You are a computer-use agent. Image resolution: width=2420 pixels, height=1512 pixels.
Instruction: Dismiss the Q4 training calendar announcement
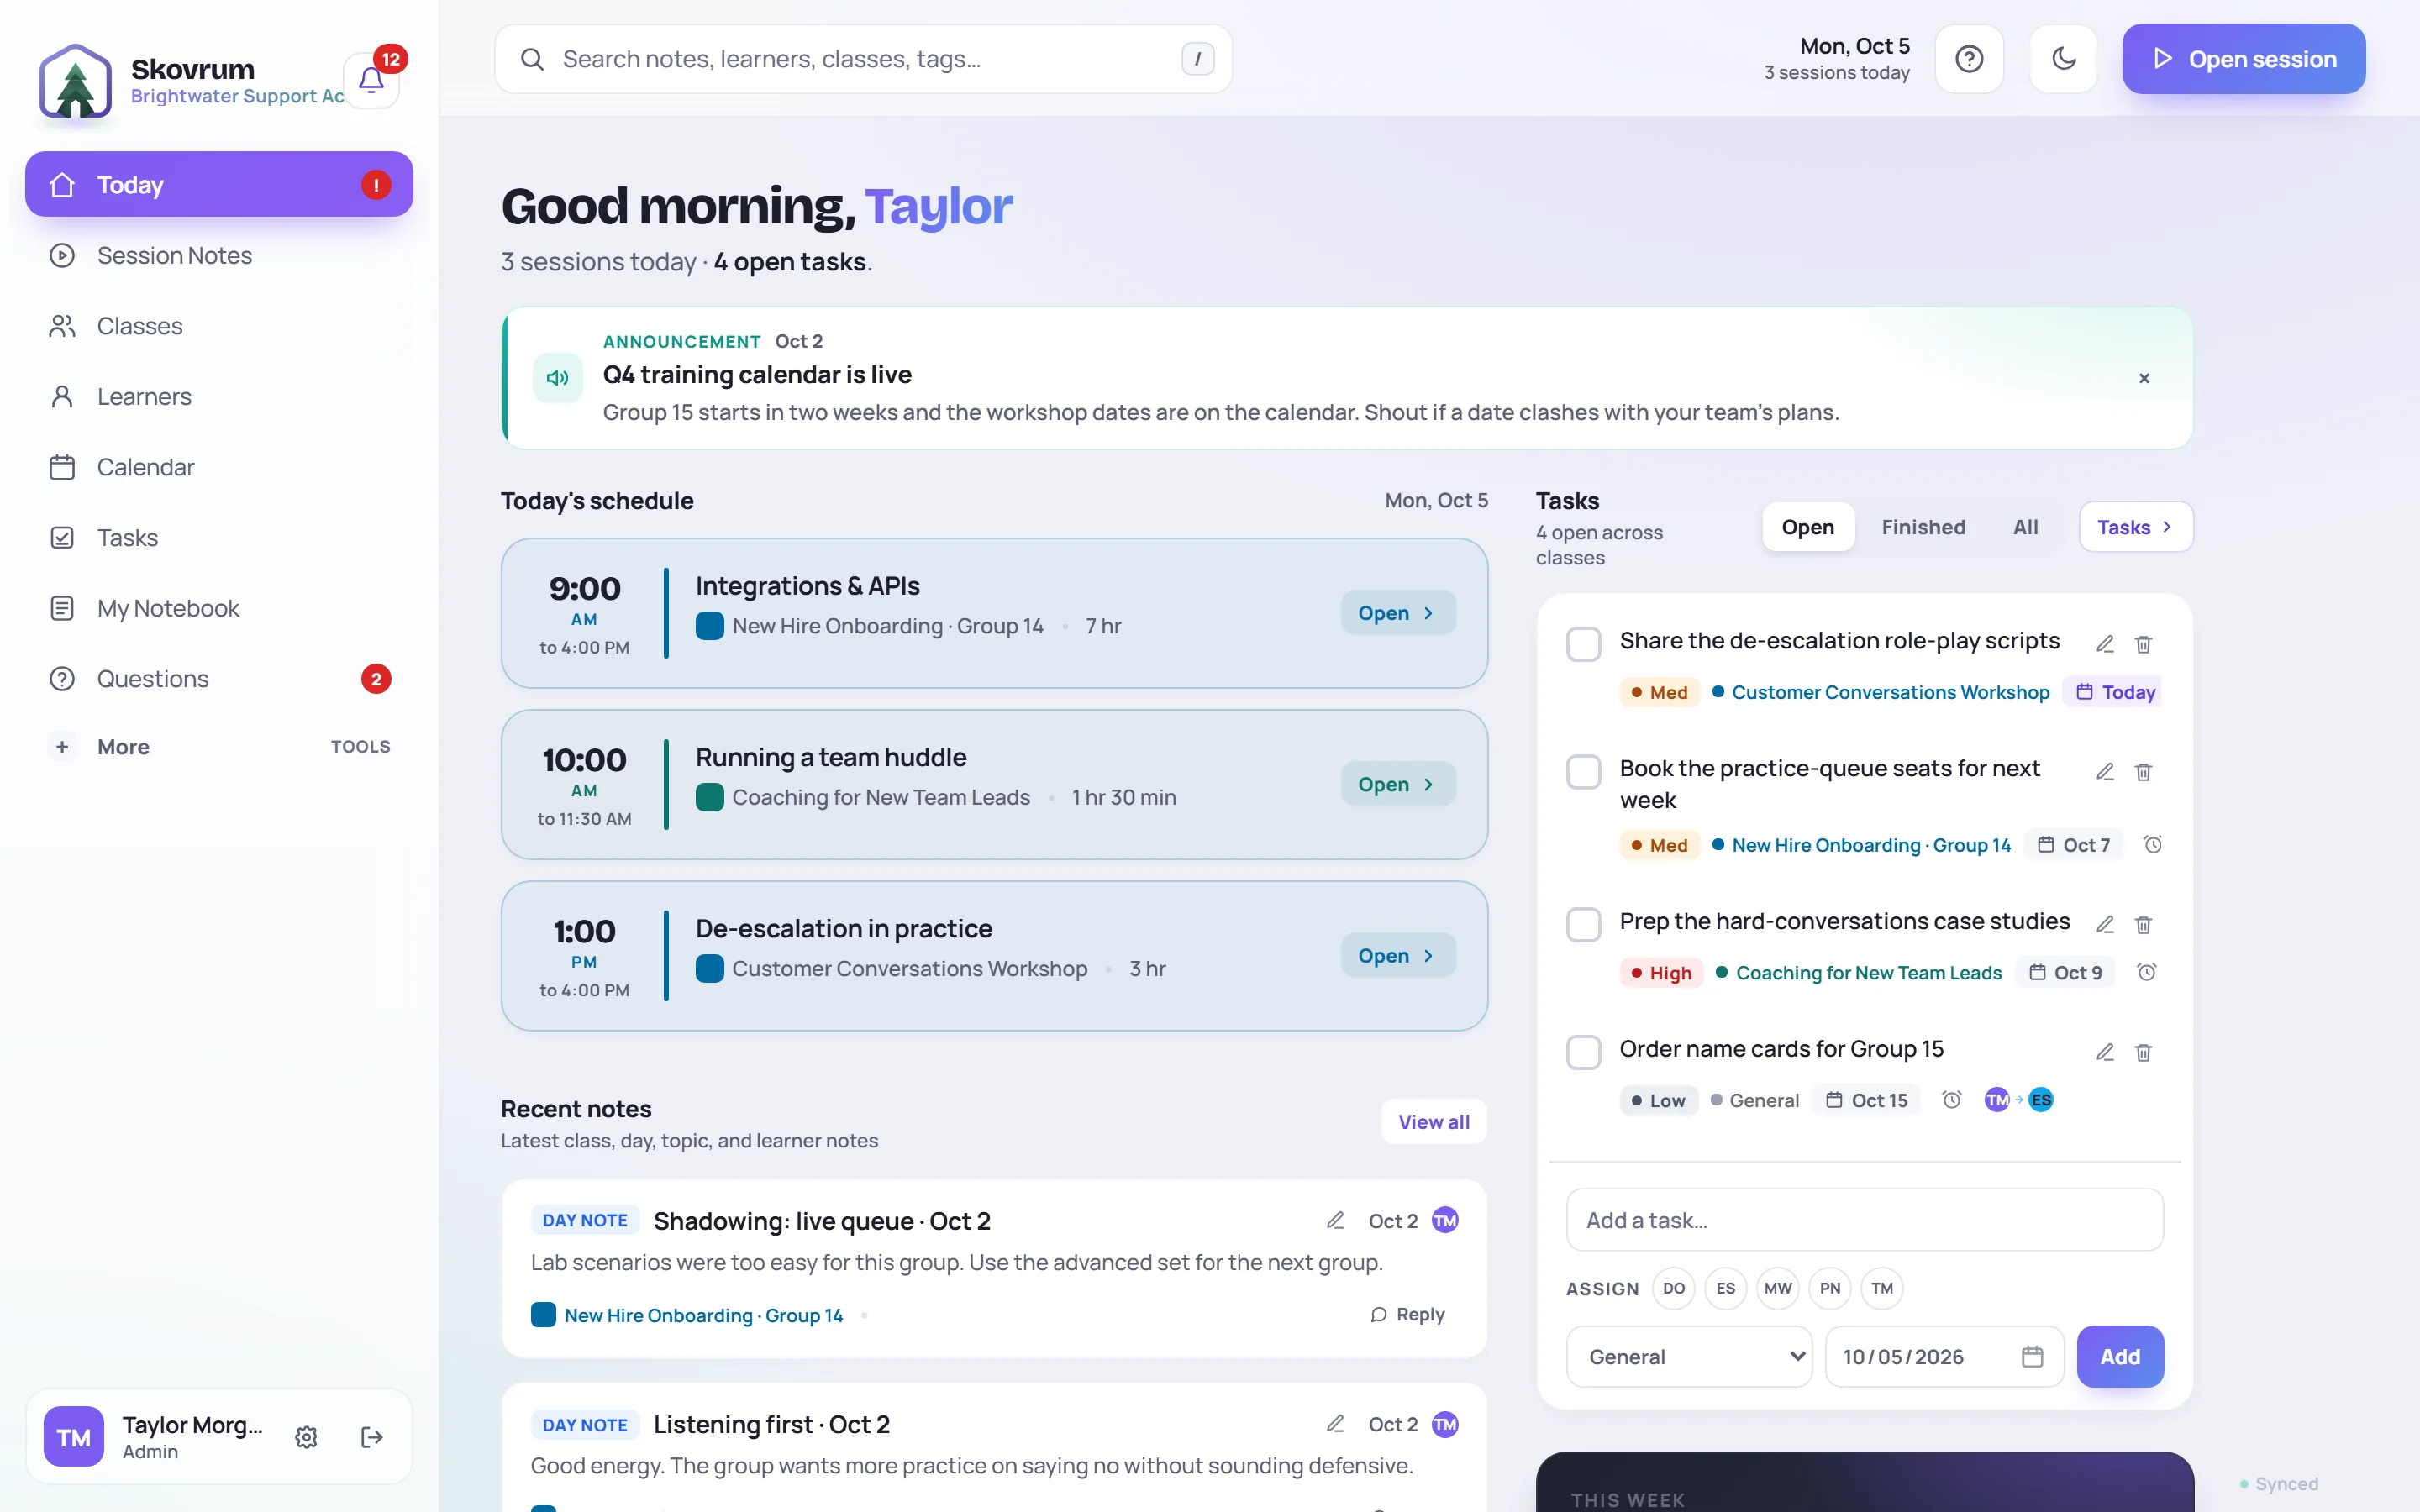click(2144, 378)
